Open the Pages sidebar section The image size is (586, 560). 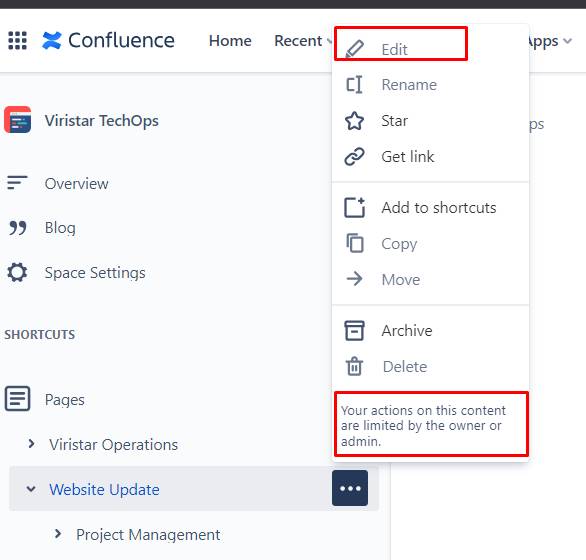(x=65, y=400)
